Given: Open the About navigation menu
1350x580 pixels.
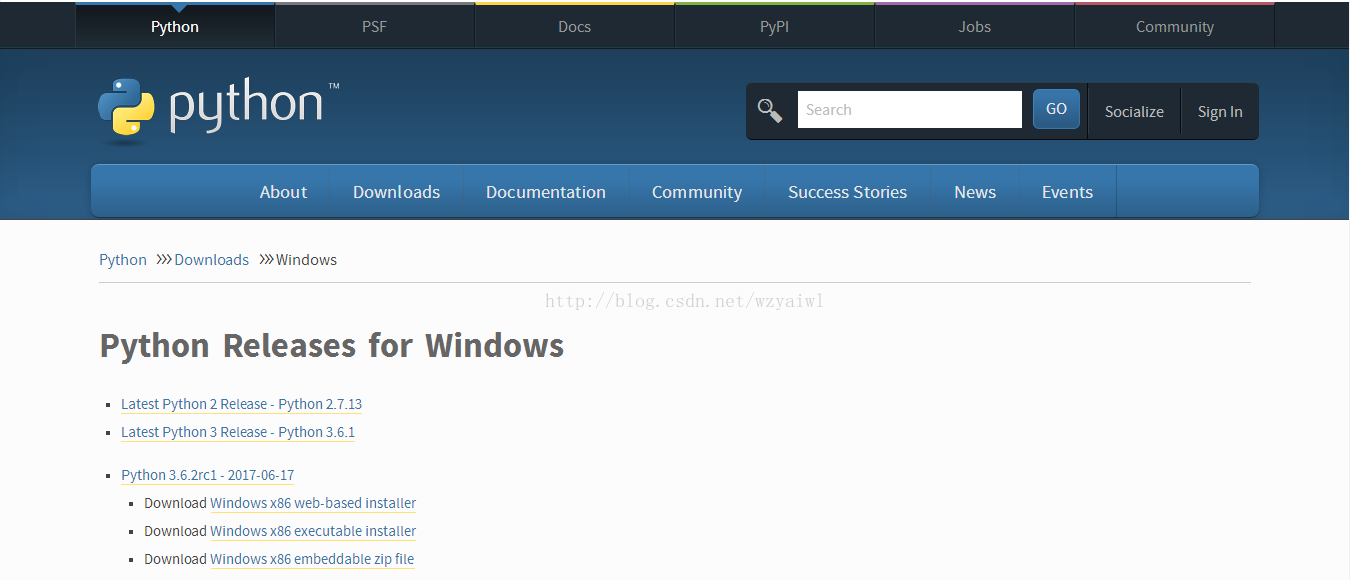Looking at the screenshot, I should click(283, 192).
